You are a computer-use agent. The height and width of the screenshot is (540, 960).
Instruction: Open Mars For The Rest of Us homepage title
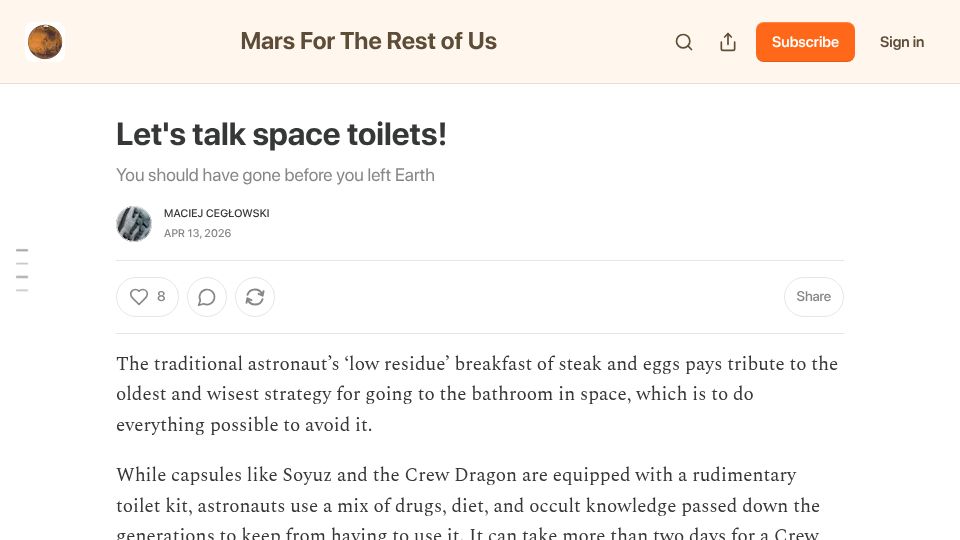click(369, 41)
